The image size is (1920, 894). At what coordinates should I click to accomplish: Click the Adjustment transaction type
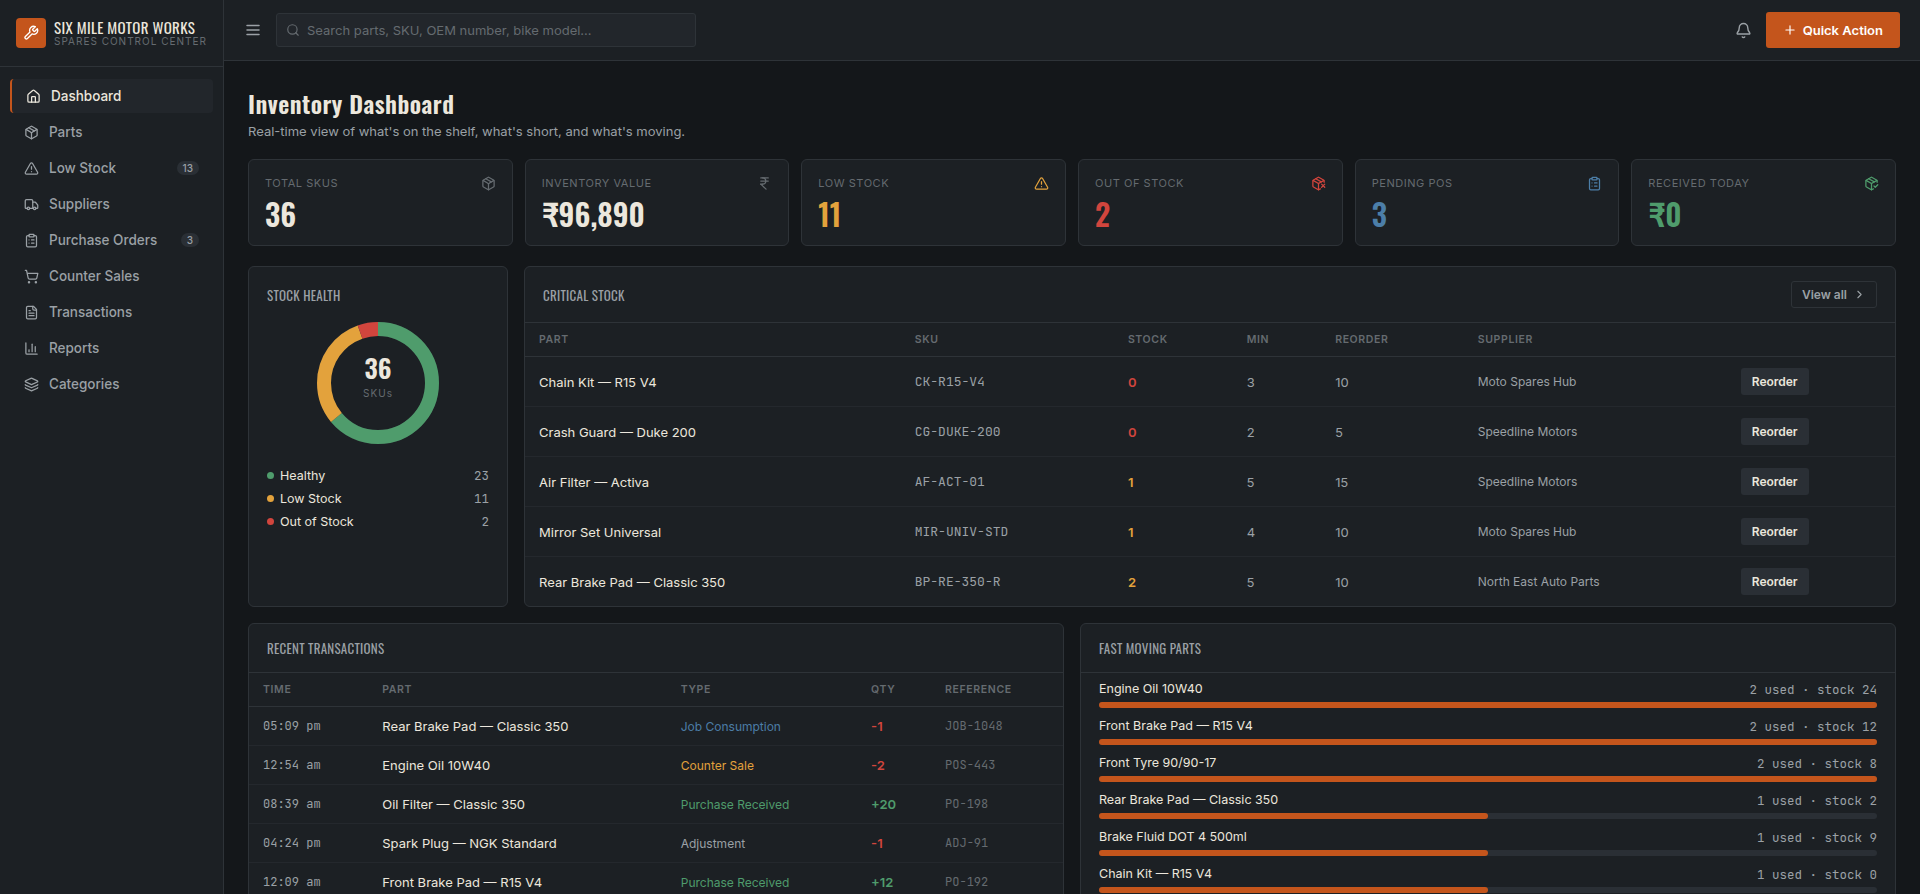[x=713, y=844]
